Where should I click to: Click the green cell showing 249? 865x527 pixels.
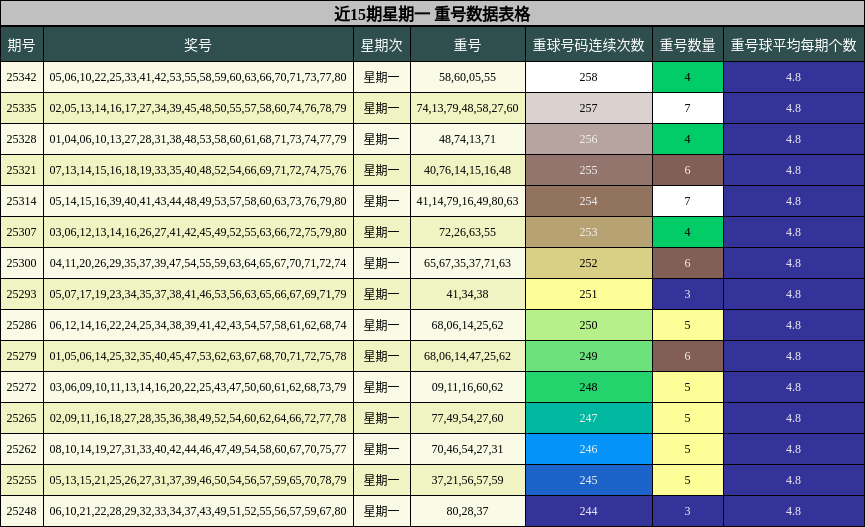click(589, 356)
